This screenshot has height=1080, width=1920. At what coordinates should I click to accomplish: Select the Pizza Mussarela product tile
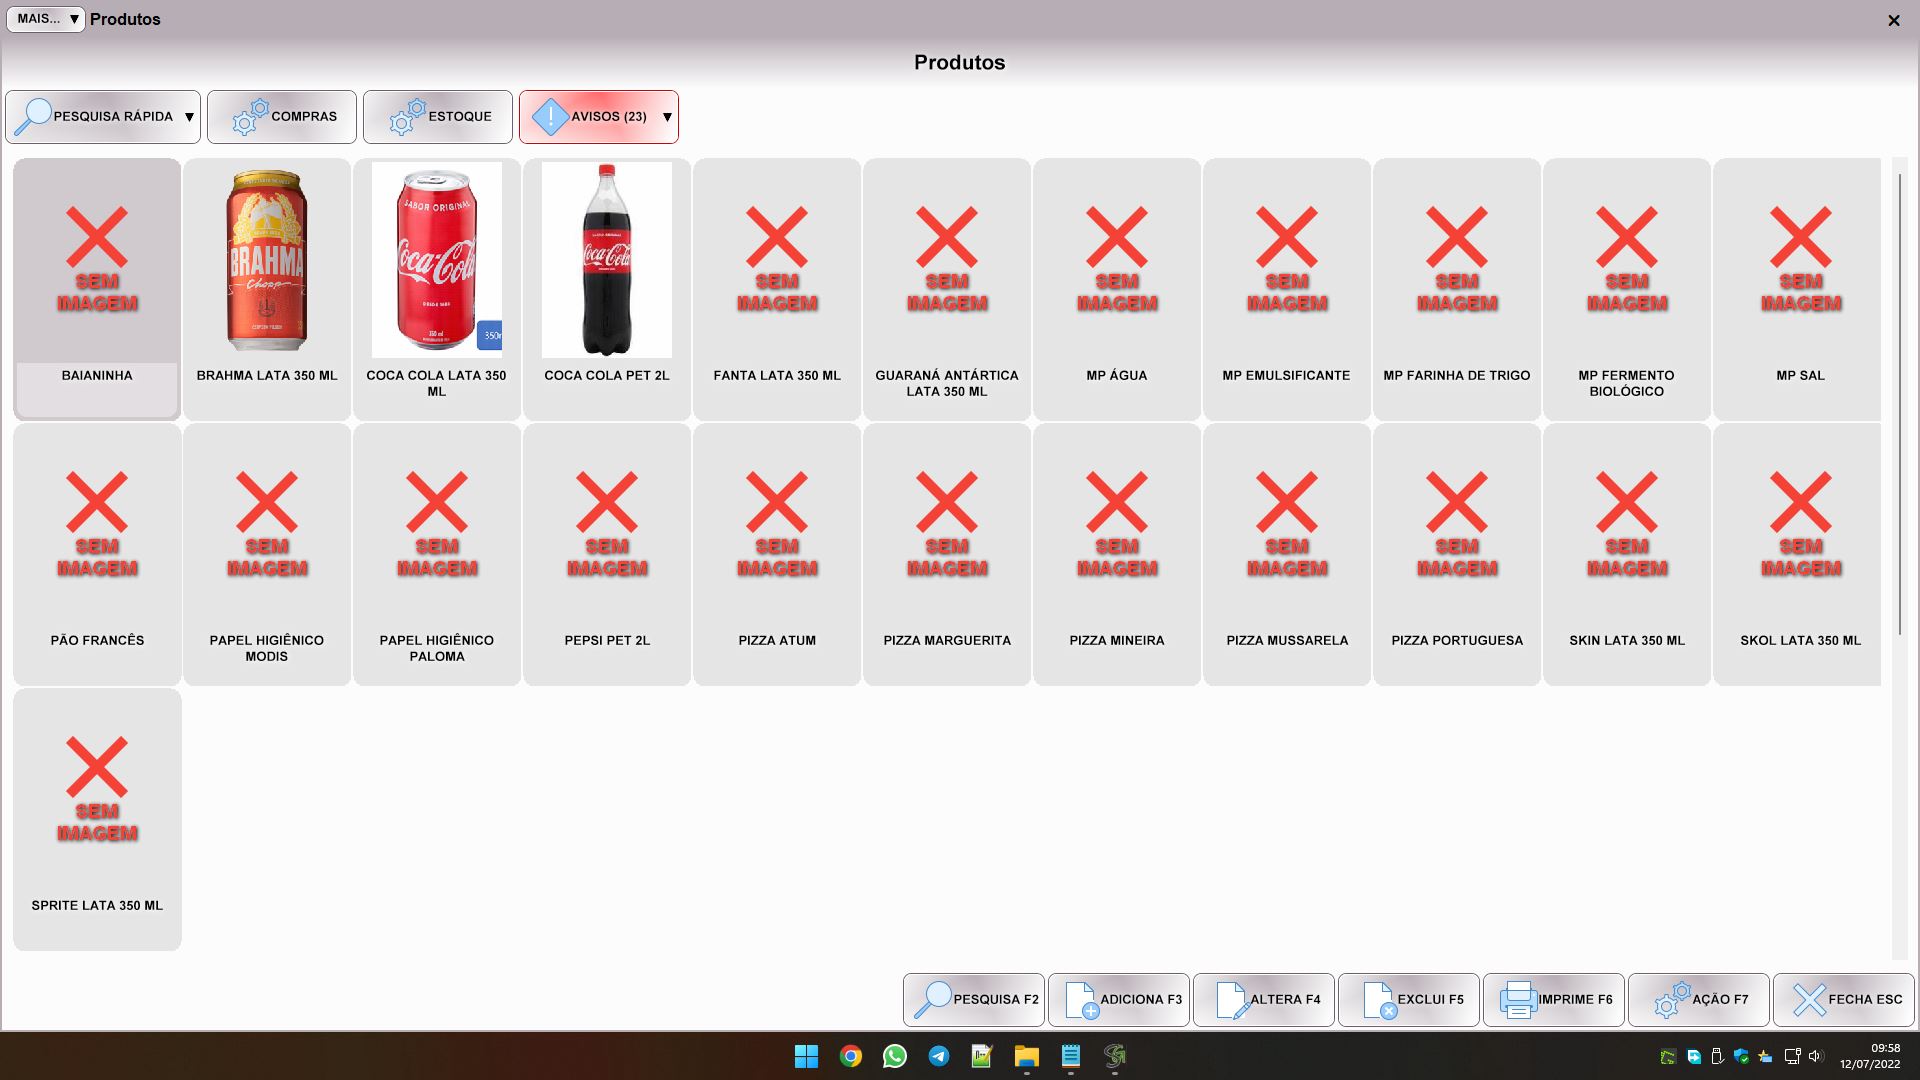(1287, 553)
